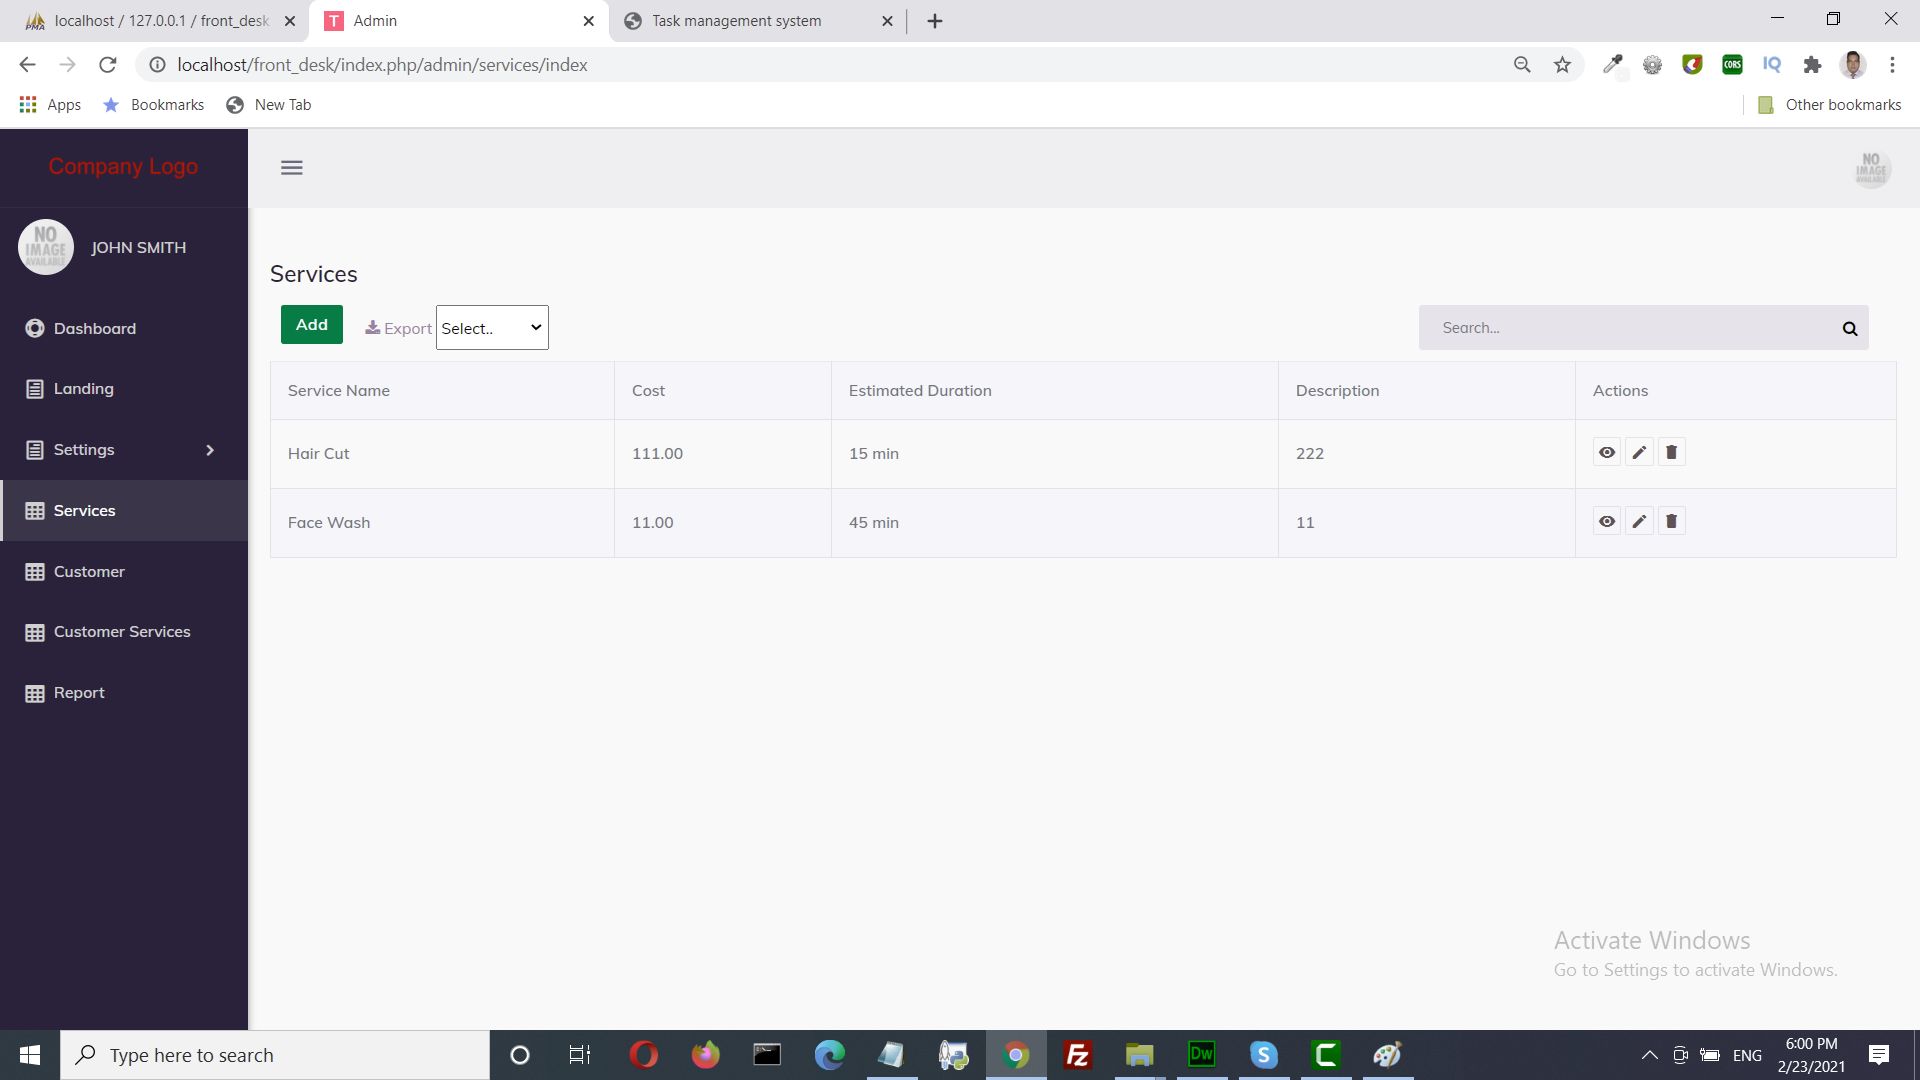Screen dimensions: 1920x1080
Task: View the Hair Cut details eye icon
Action: 1606,452
